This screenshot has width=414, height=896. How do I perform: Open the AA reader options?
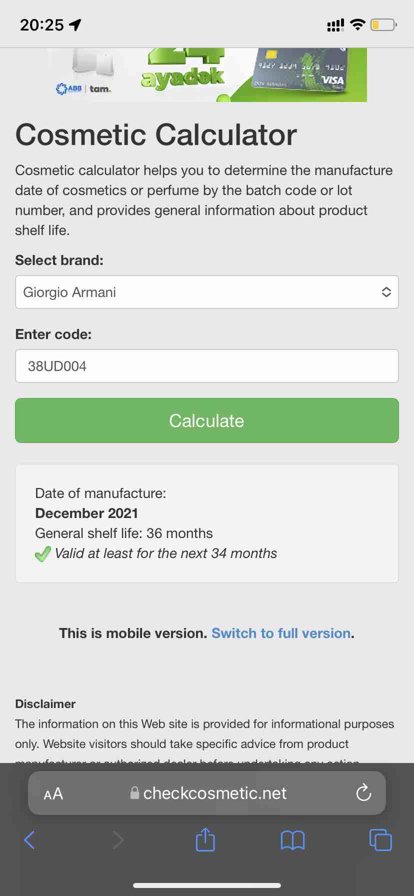[53, 794]
